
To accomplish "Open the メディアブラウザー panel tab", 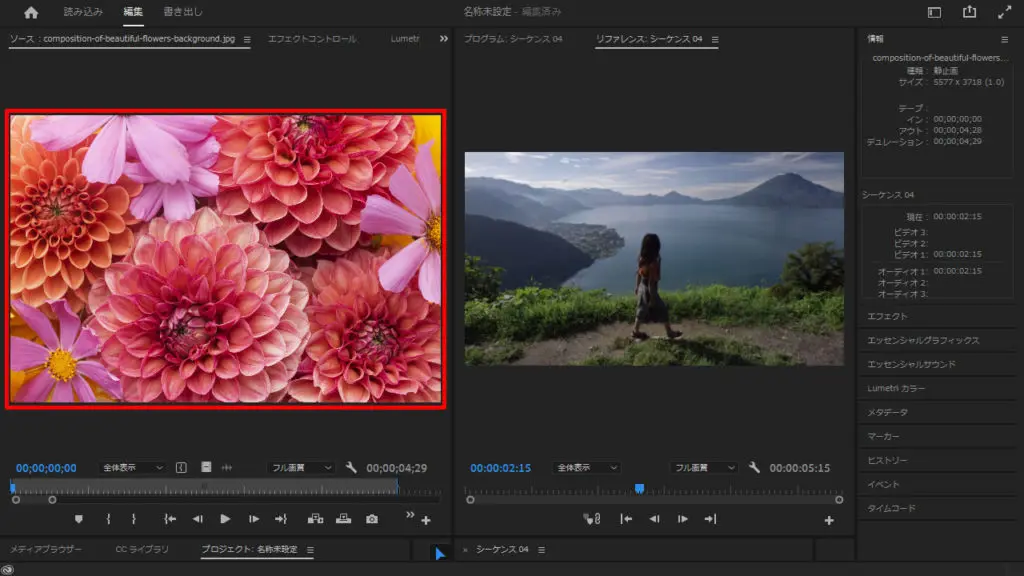I will coord(46,550).
